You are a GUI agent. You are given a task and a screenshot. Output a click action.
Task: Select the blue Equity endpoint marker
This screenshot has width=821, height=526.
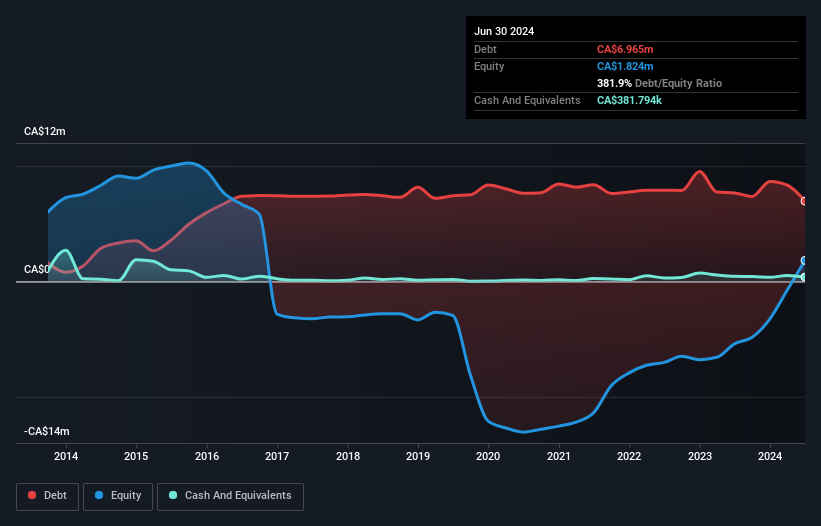click(x=804, y=260)
